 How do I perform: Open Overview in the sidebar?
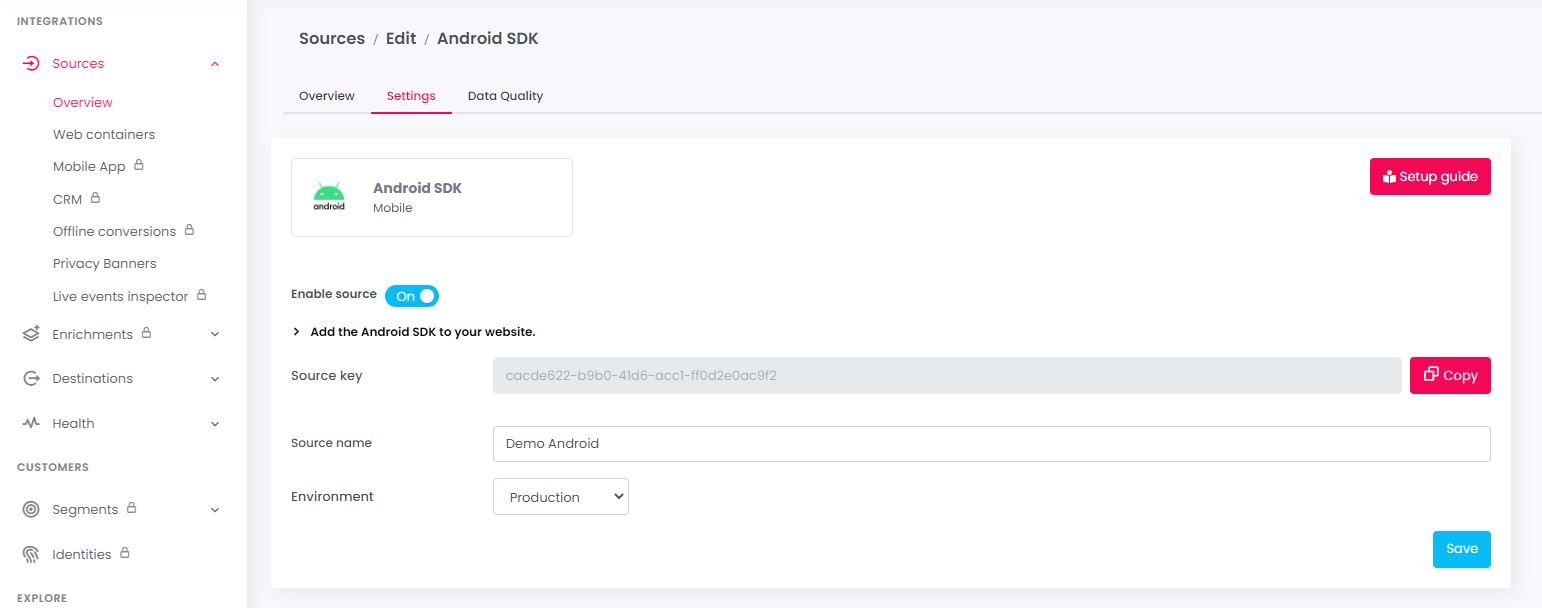[83, 102]
